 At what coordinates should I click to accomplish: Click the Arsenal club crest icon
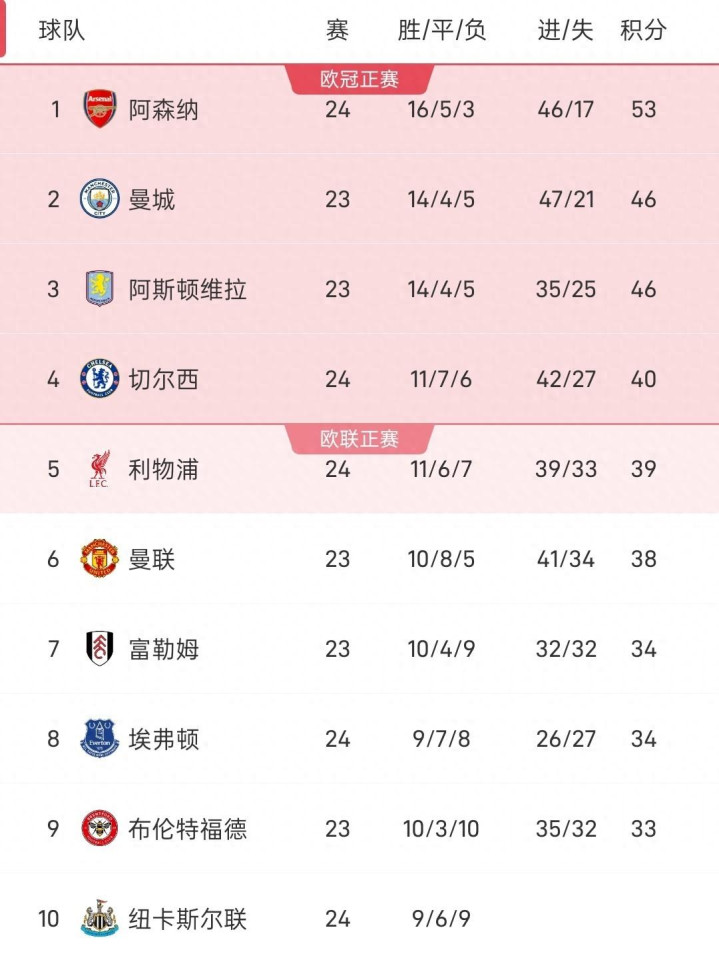click(100, 109)
